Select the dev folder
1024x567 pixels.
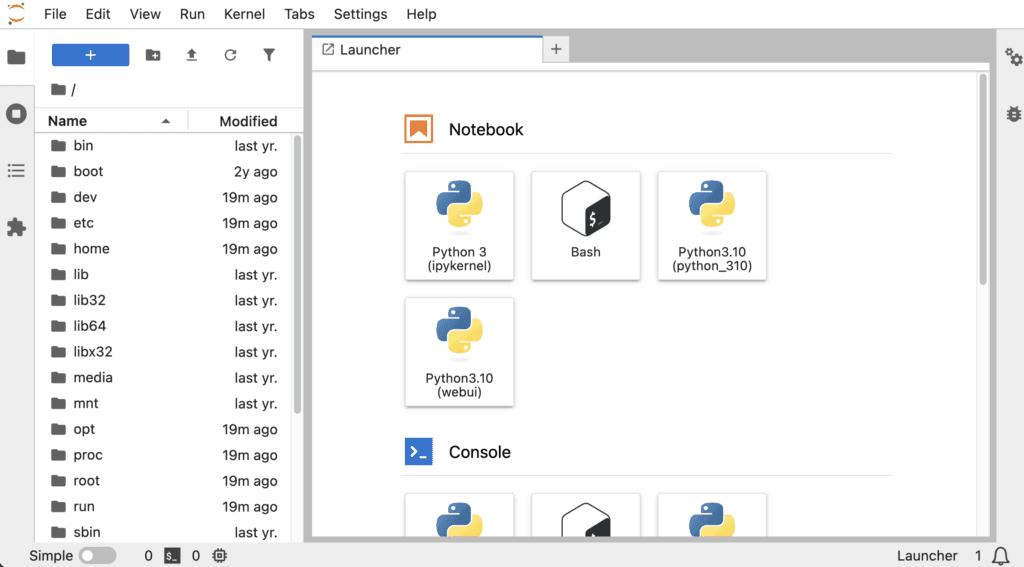[x=163, y=197]
